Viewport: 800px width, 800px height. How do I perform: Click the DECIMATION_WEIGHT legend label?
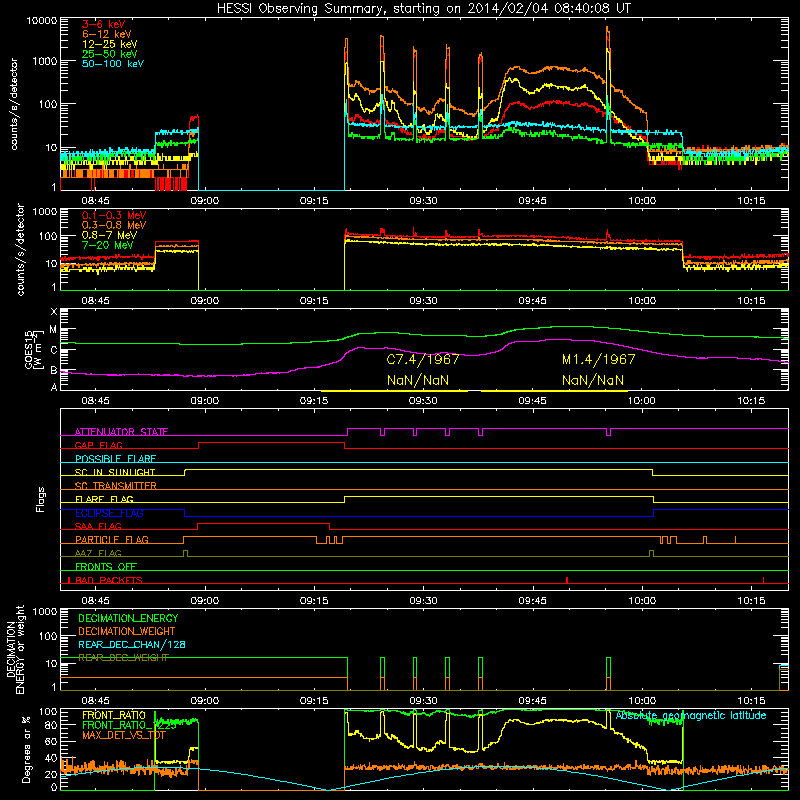pyautogui.click(x=127, y=631)
